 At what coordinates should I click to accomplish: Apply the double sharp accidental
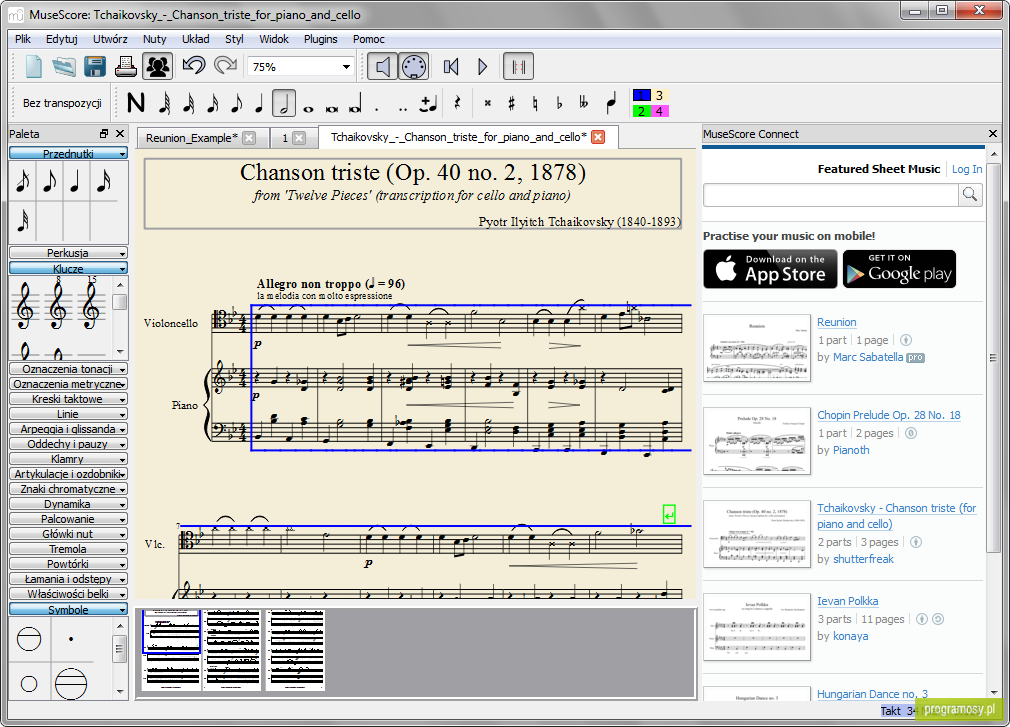point(488,103)
